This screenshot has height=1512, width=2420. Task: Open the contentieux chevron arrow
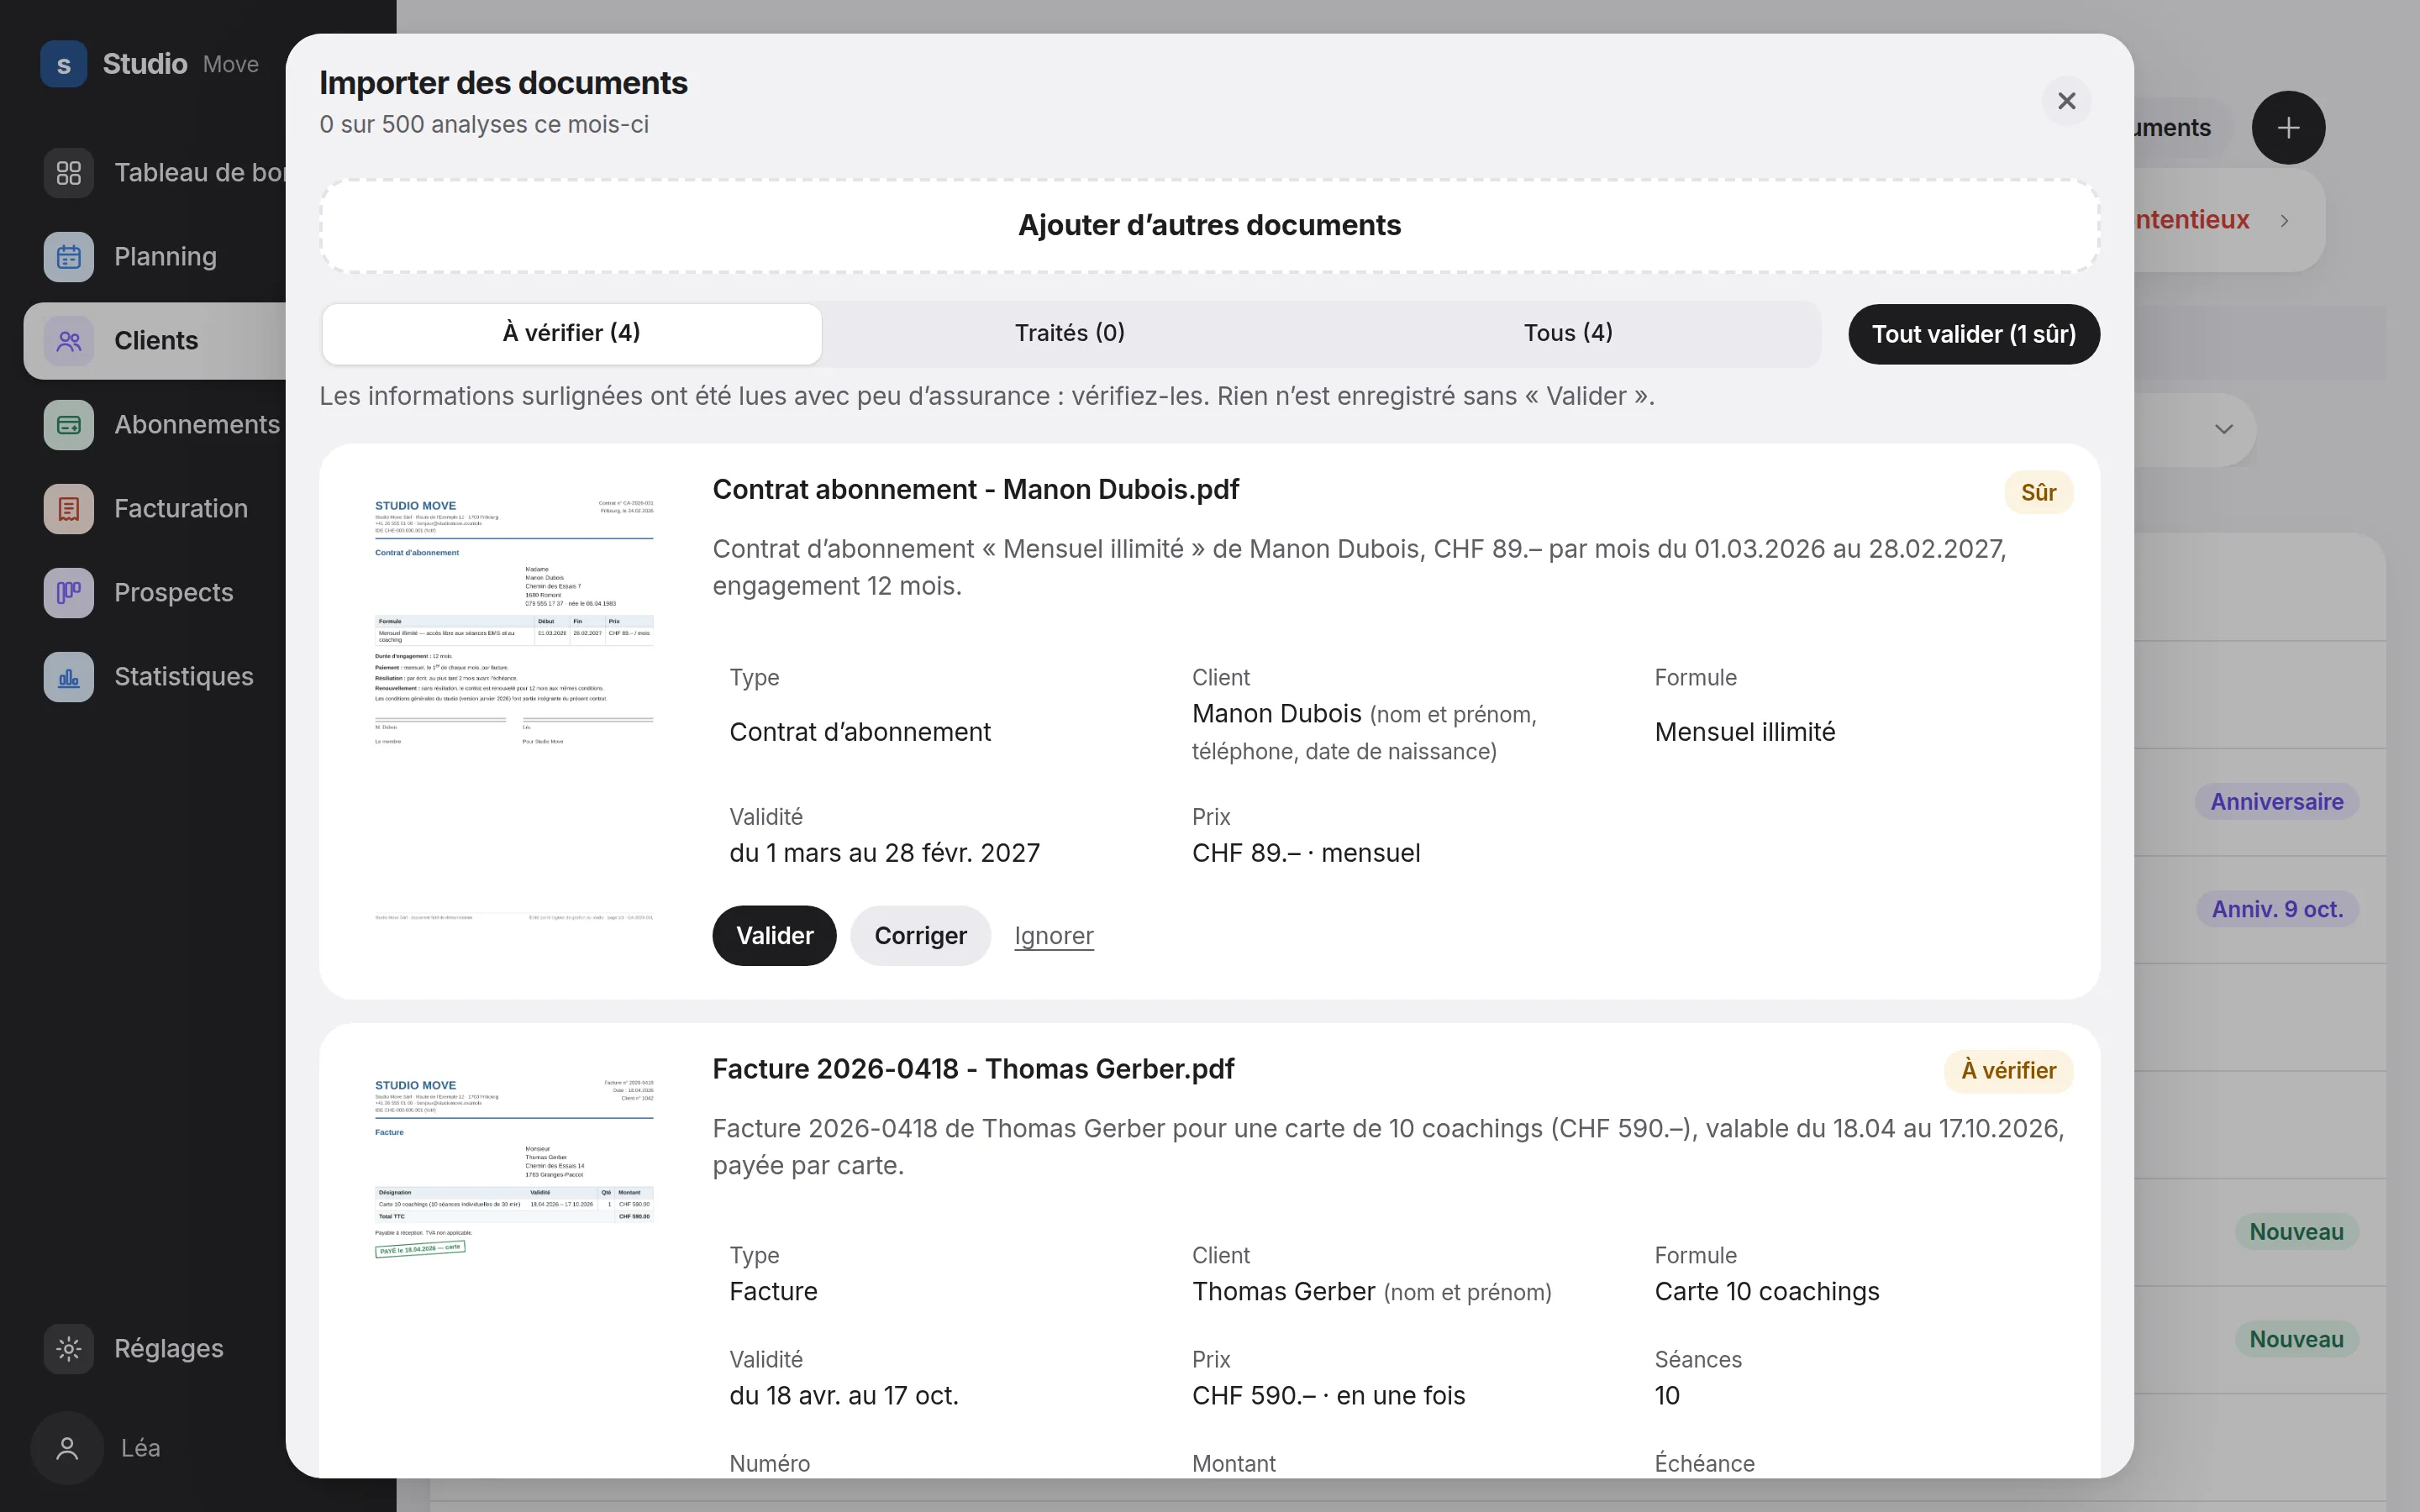[2284, 220]
